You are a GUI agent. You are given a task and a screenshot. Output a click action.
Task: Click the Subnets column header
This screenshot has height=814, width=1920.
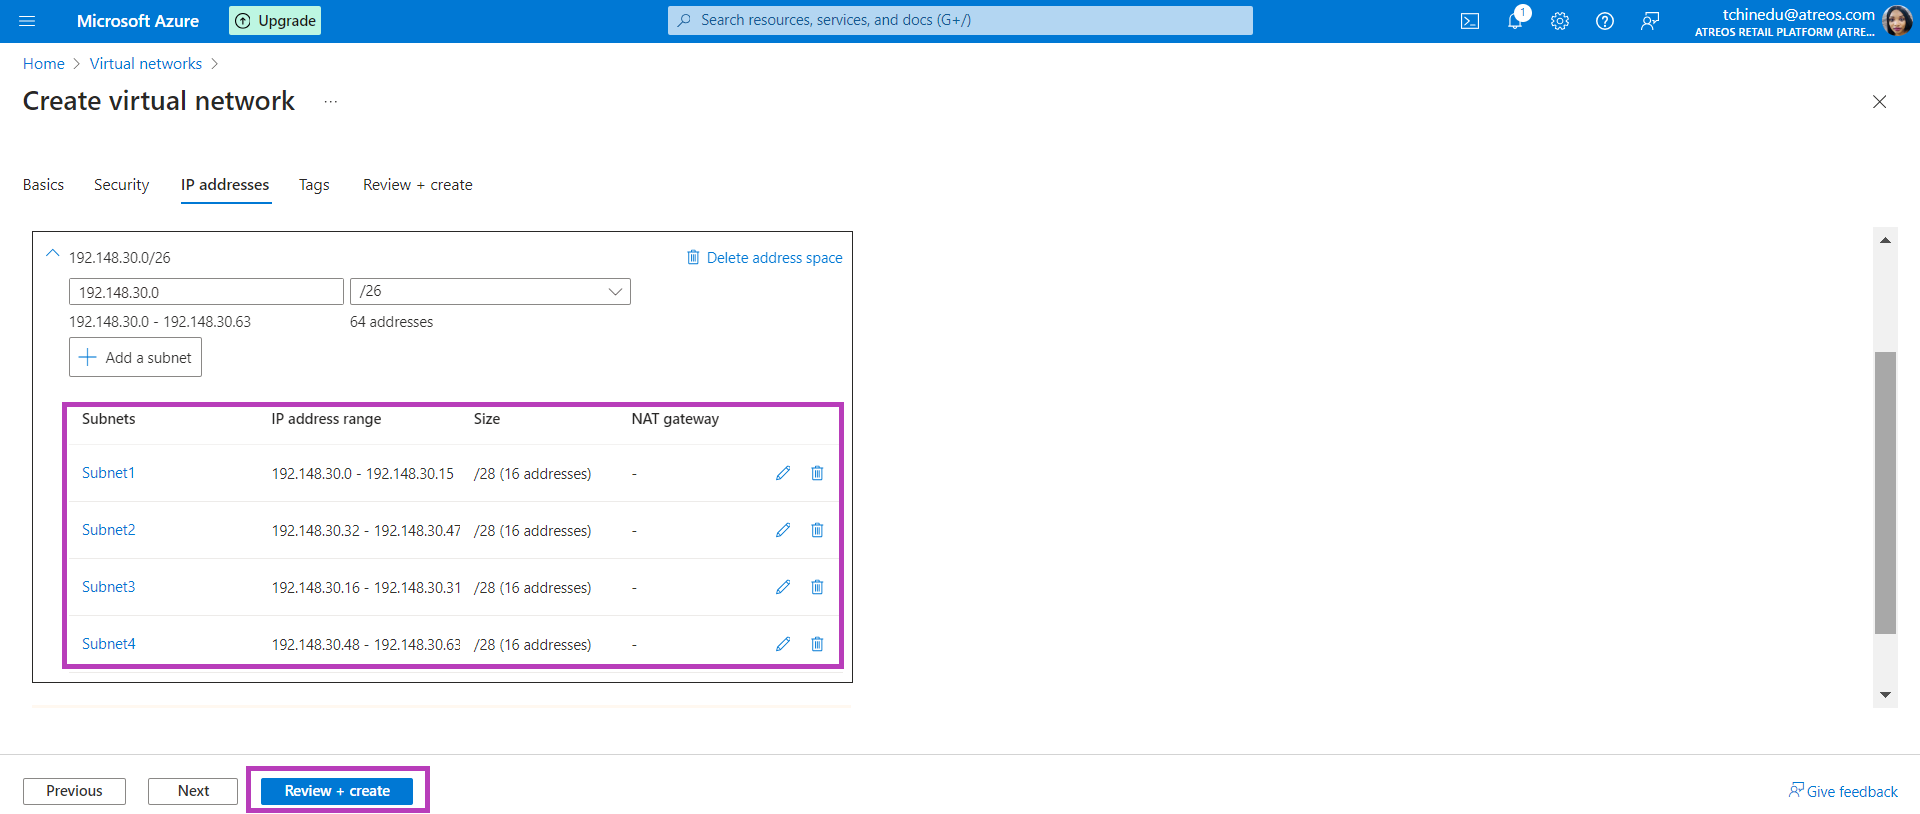(109, 419)
